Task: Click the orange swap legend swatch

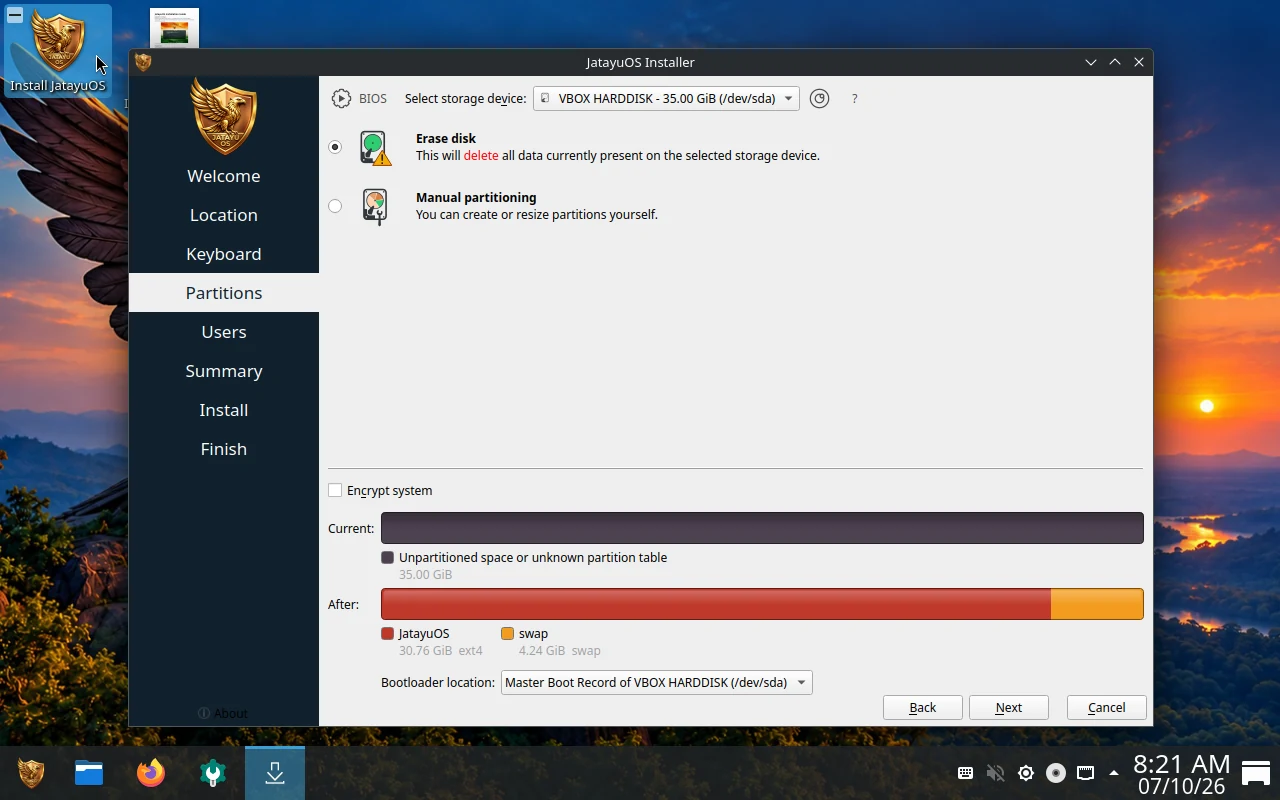Action: click(507, 633)
